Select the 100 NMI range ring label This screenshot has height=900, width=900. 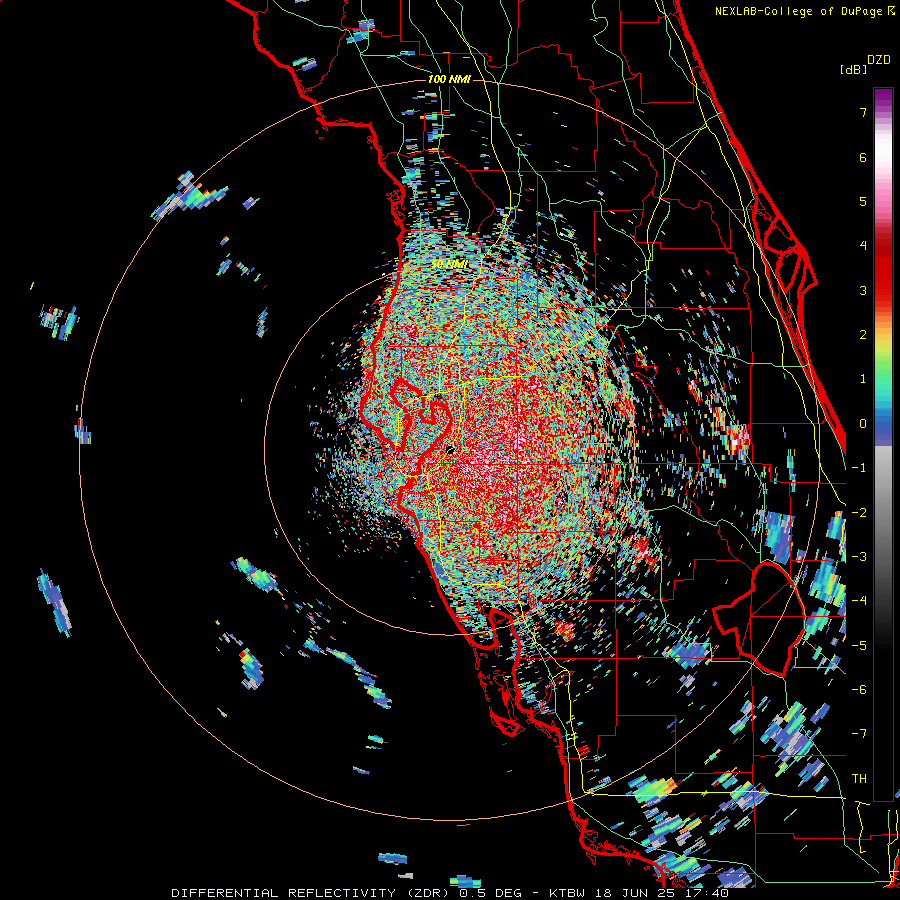pos(449,79)
